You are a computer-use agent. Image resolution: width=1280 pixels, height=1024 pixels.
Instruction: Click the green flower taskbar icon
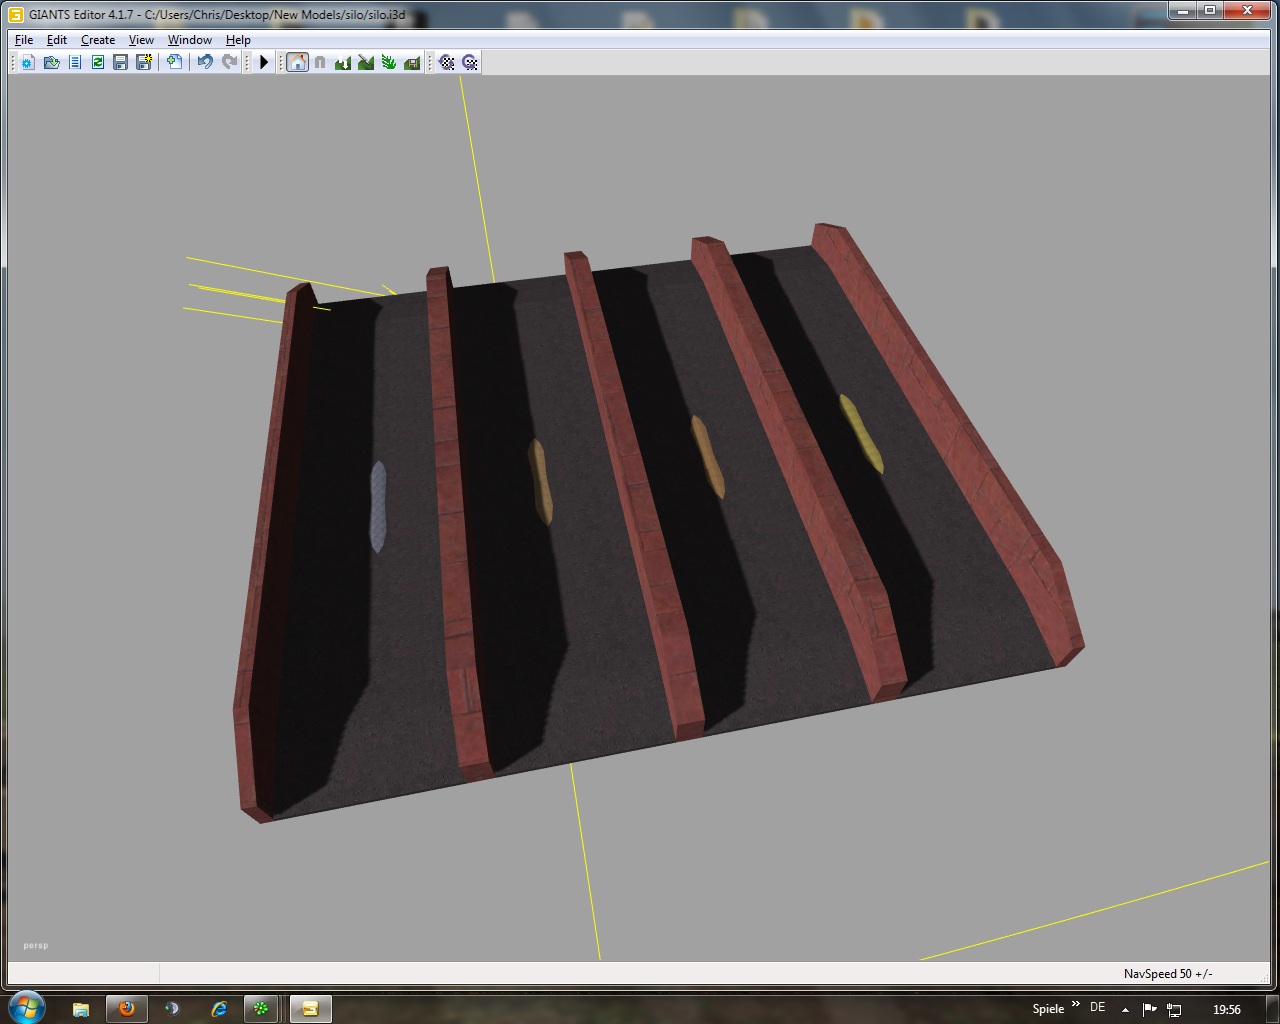tap(261, 1009)
